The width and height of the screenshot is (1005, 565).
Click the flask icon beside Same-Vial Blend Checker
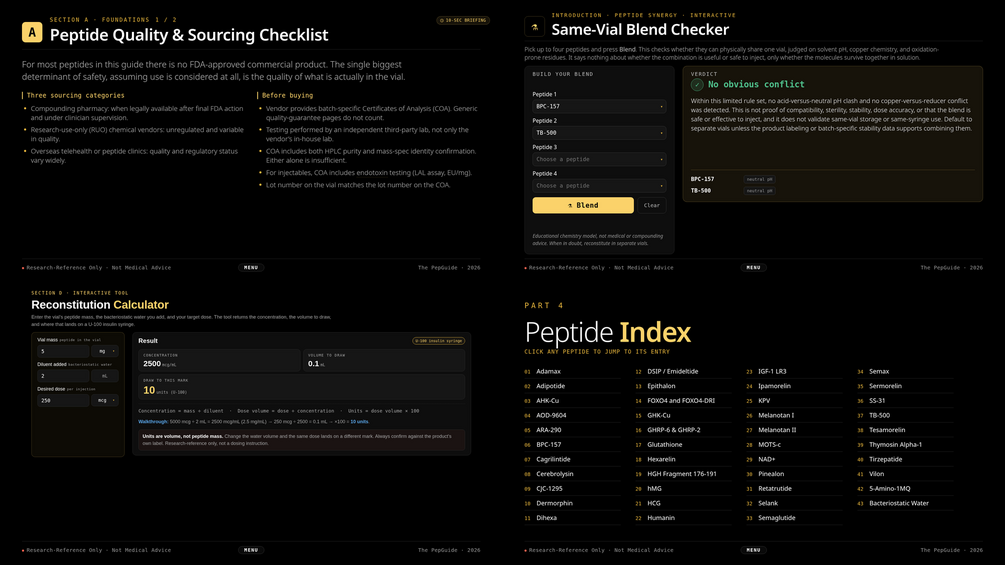pos(535,27)
